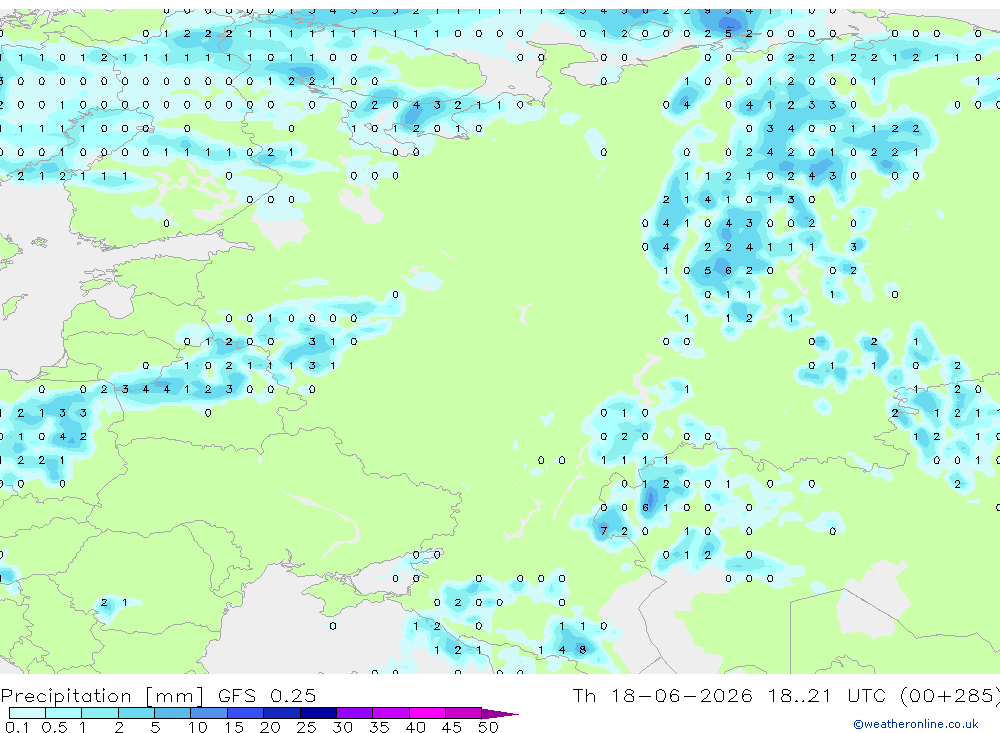Viewport: 1000px width, 733px height.
Task: Click the 'Th 18-06-2026' date text
Action: click(663, 695)
